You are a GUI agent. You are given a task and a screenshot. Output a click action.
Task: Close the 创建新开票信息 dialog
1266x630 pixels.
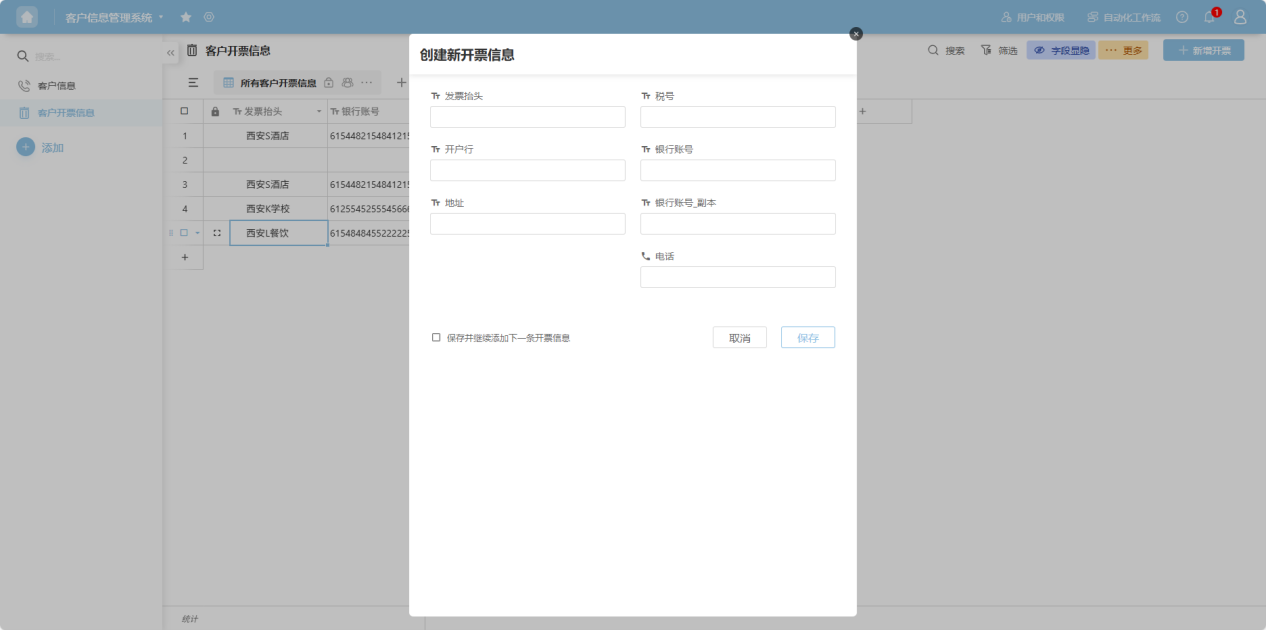[856, 34]
